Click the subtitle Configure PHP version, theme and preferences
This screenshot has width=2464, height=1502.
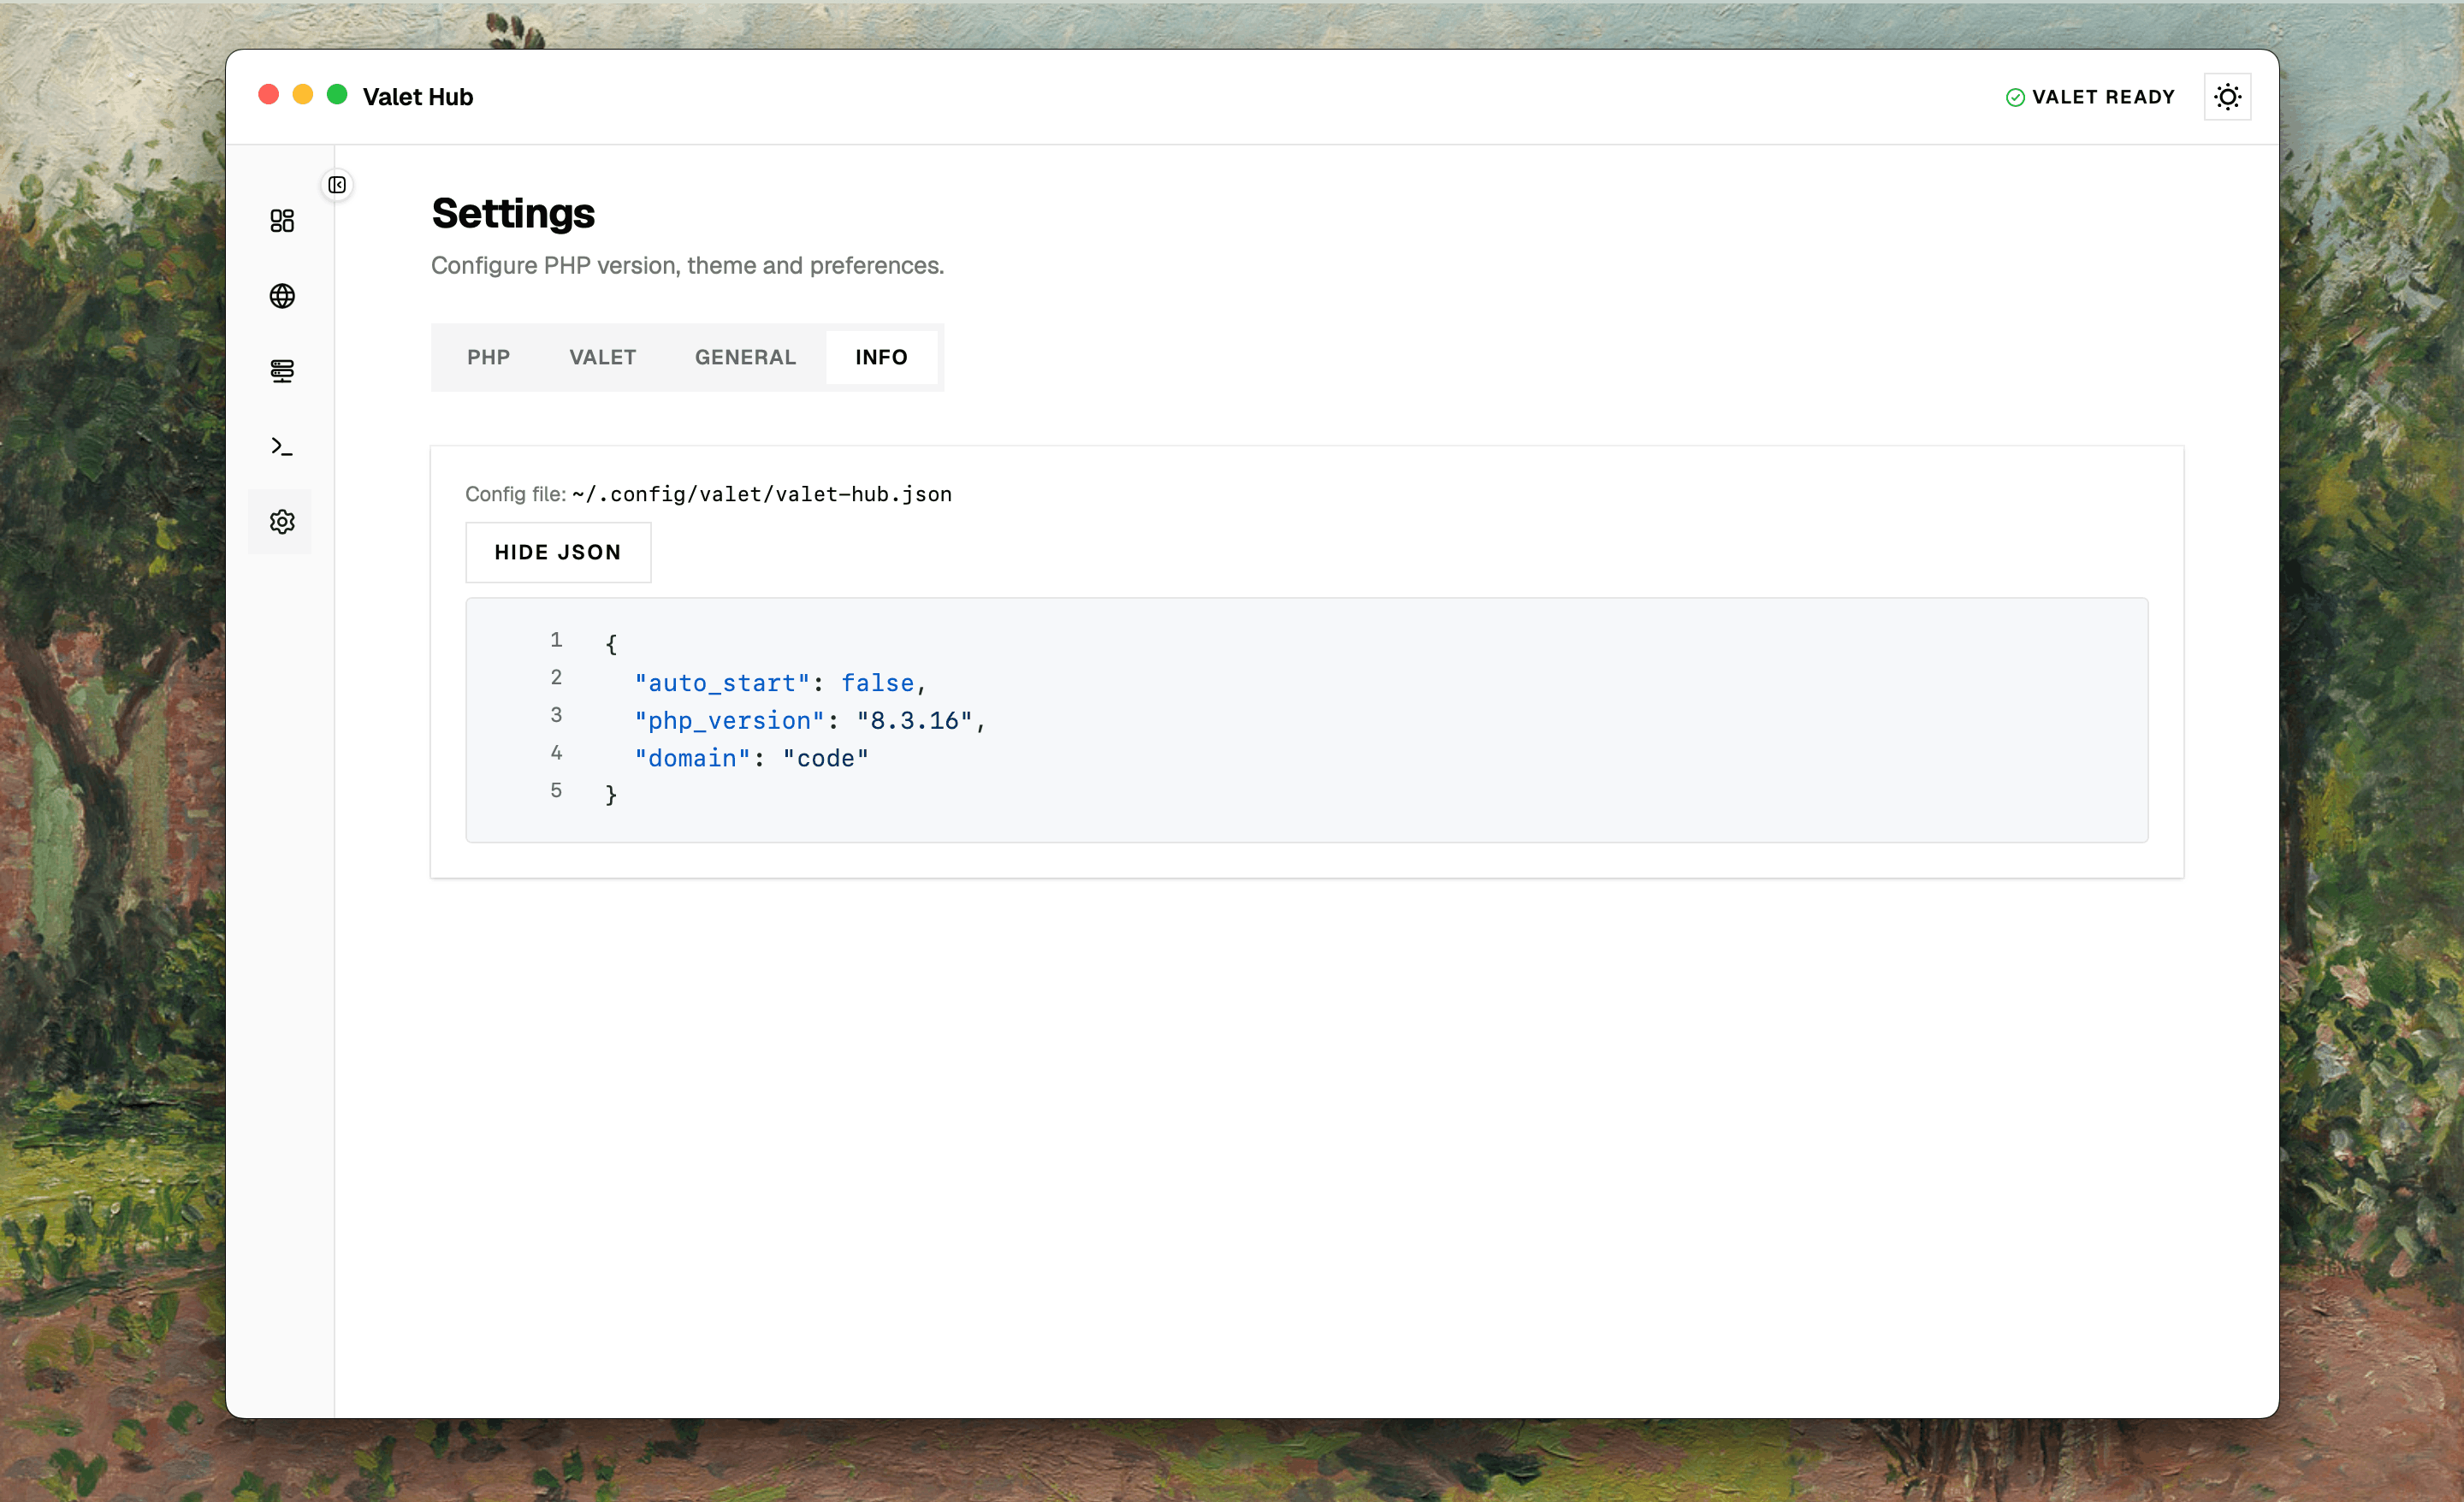click(x=687, y=265)
